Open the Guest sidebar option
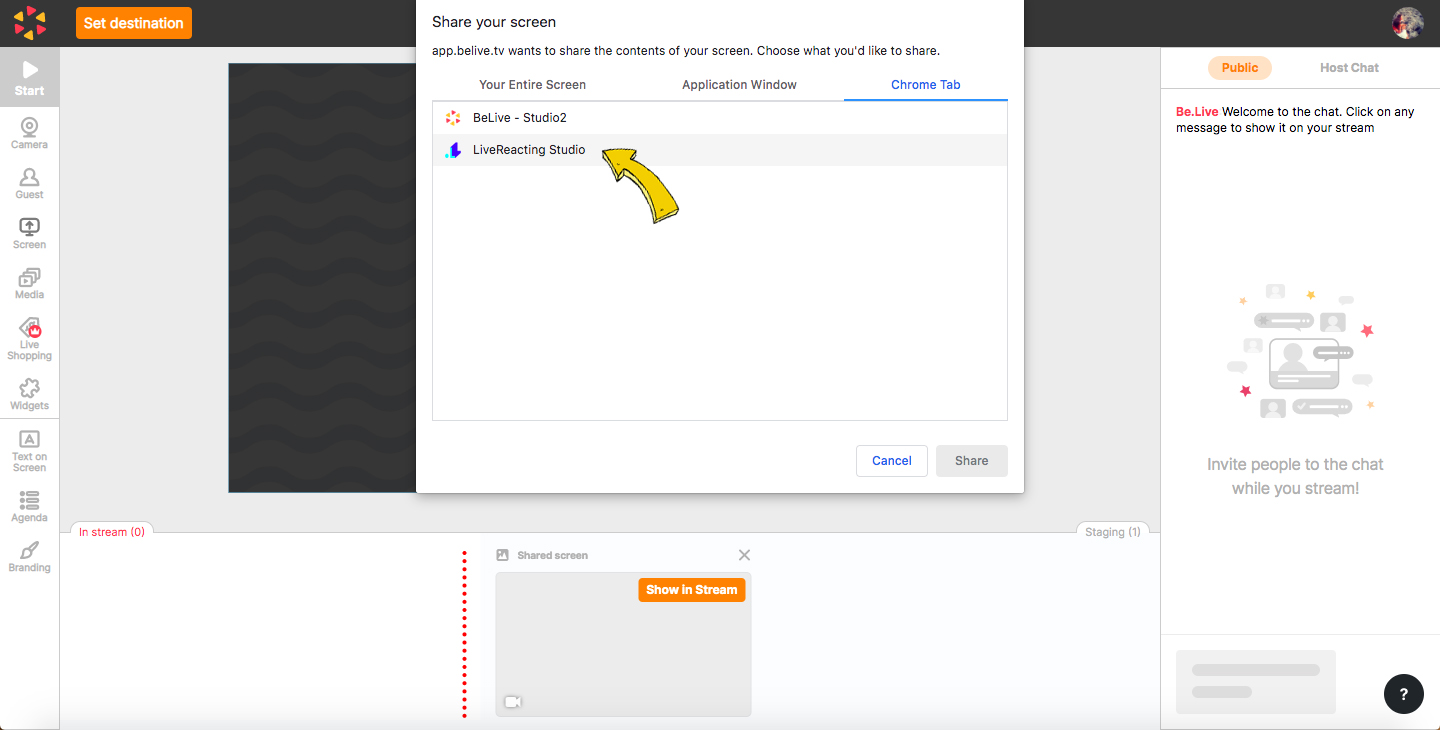This screenshot has width=1440, height=730. click(29, 183)
